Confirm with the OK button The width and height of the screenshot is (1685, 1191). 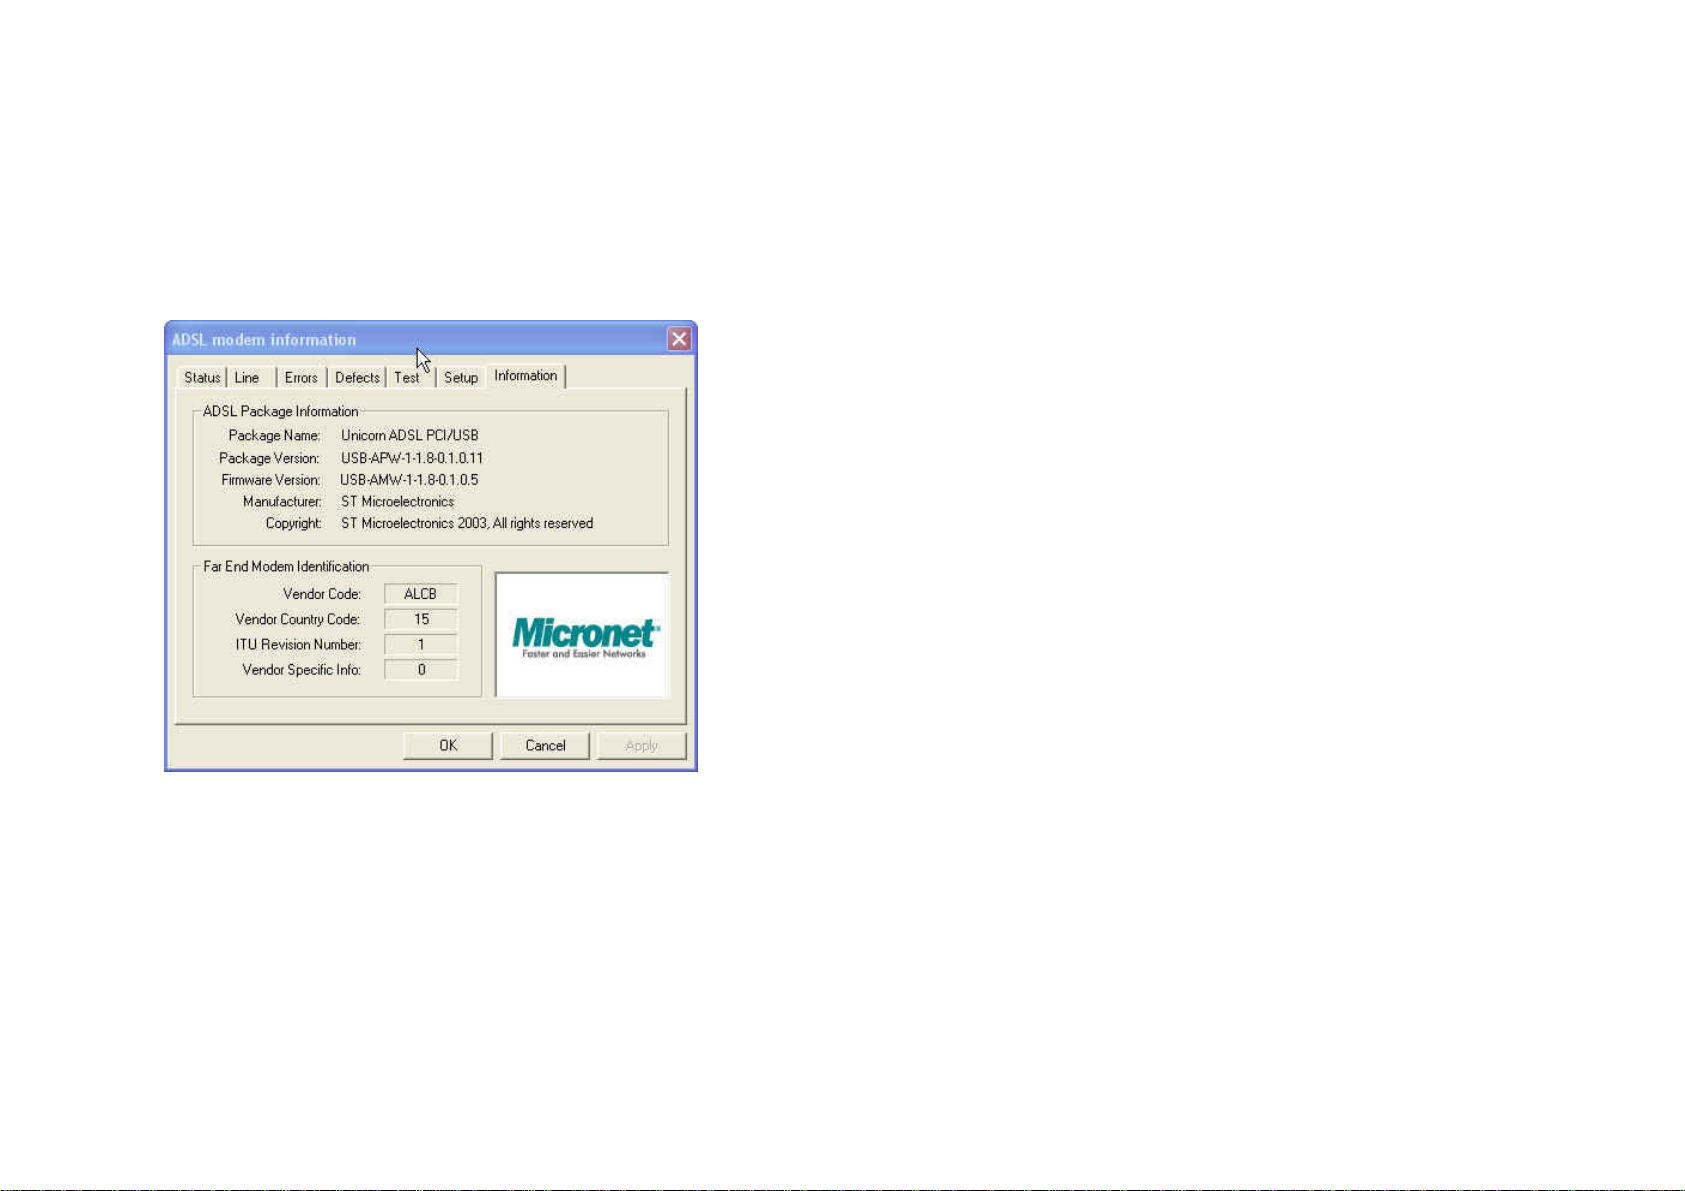[448, 746]
